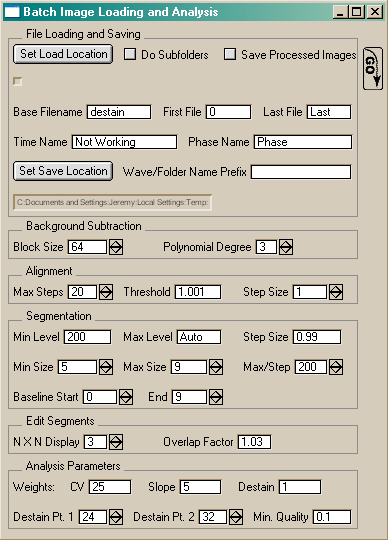Click the Segmentation Step Size field
Viewport: 388px width, 540px height.
pyautogui.click(x=317, y=337)
